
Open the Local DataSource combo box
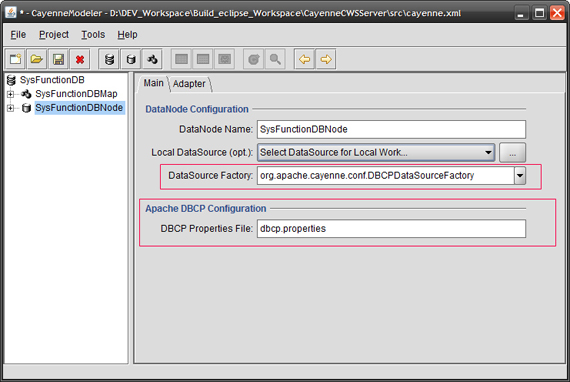(x=376, y=152)
